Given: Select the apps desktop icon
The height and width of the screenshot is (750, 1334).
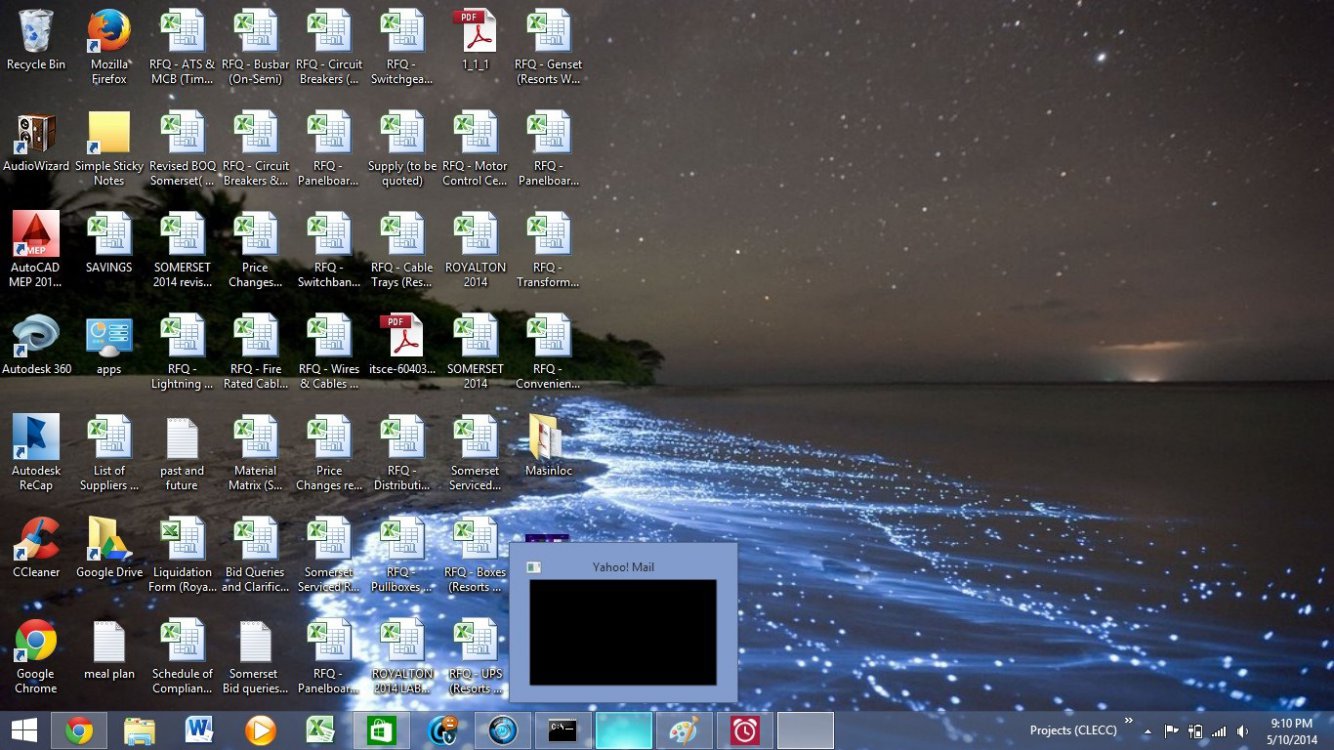Looking at the screenshot, I should 109,345.
